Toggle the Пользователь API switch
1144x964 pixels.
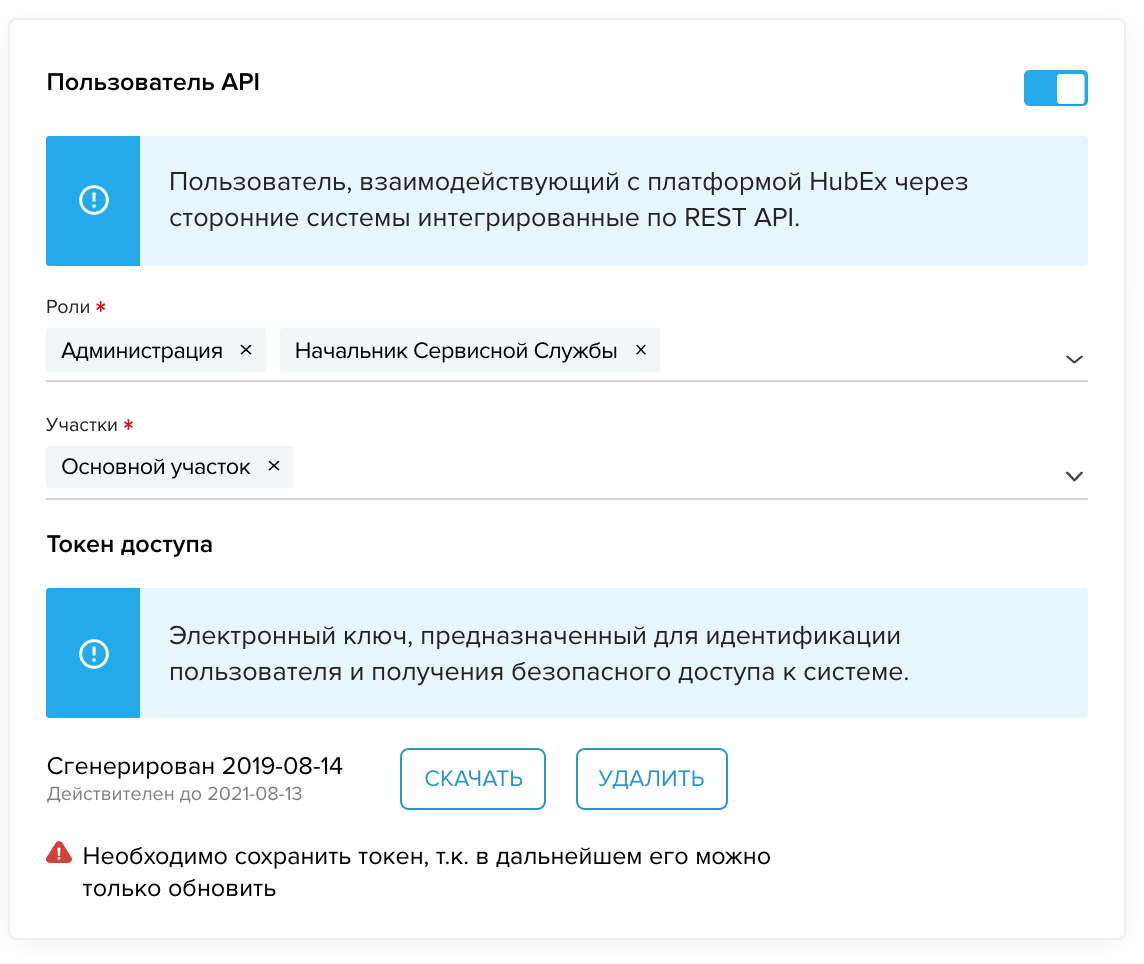pos(1055,88)
